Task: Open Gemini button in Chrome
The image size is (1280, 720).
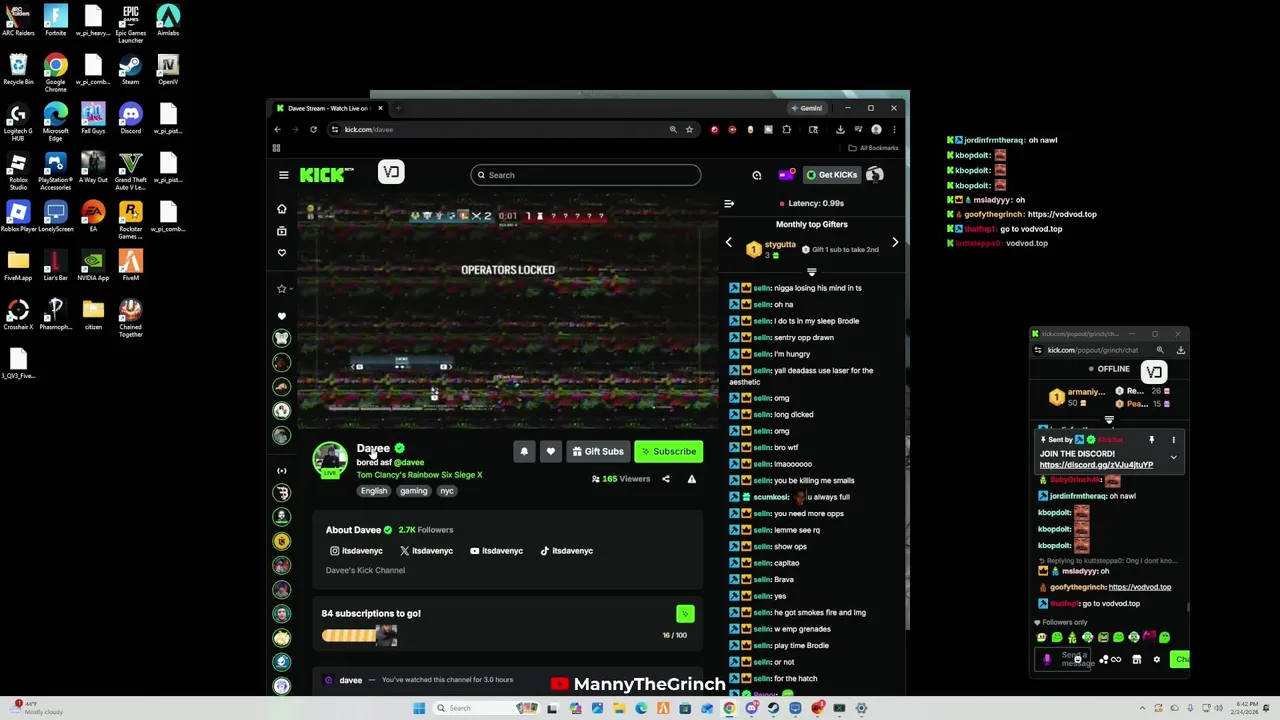Action: pos(806,108)
